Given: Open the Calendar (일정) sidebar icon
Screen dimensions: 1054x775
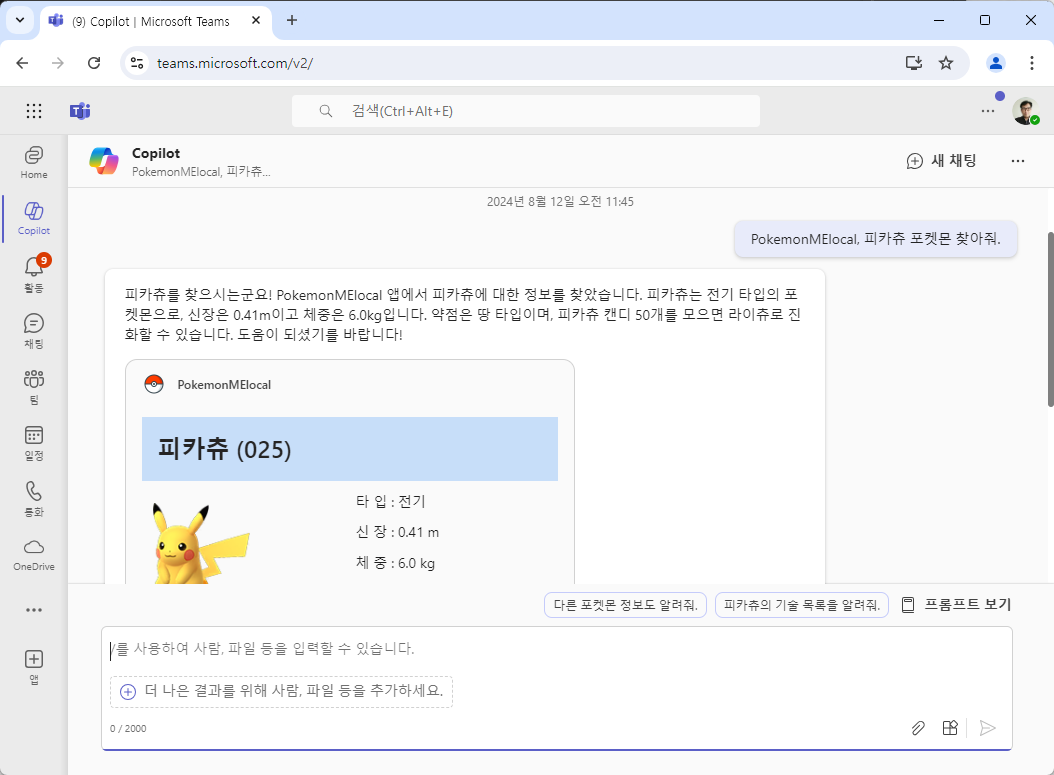Looking at the screenshot, I should pos(34,442).
